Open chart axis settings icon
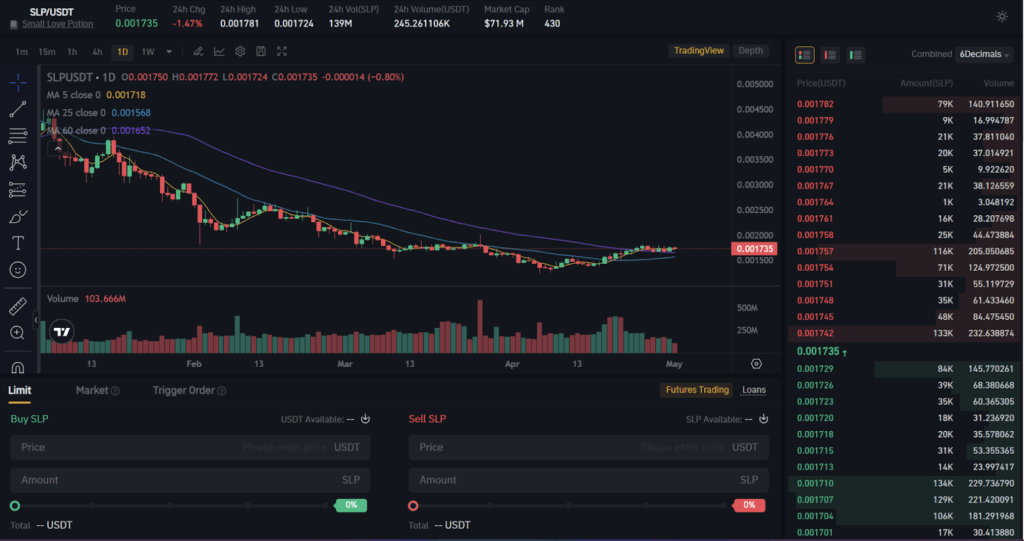This screenshot has height=541, width=1024. tap(756, 364)
